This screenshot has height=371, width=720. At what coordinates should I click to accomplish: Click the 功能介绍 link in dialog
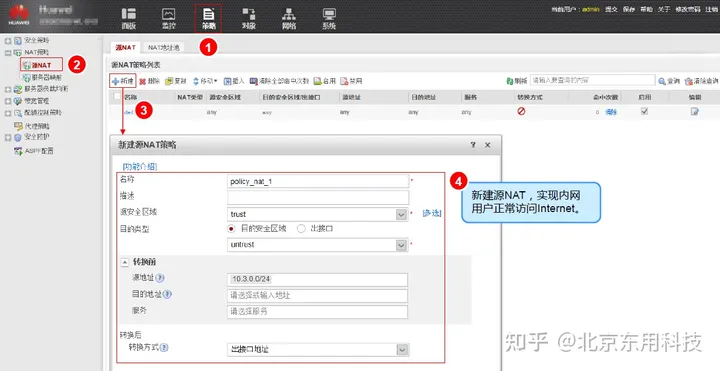(140, 166)
